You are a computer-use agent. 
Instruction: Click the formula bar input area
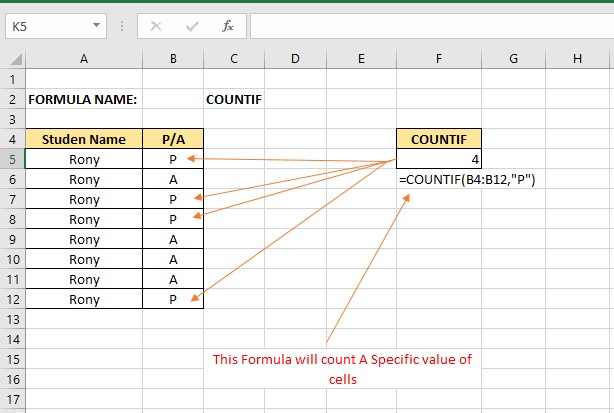tap(430, 25)
